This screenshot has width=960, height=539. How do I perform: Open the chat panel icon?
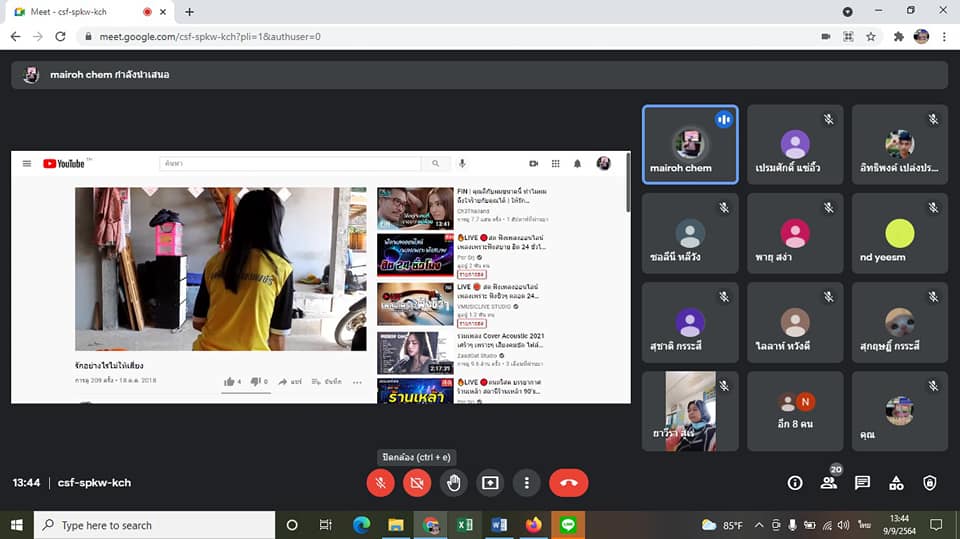coord(862,483)
